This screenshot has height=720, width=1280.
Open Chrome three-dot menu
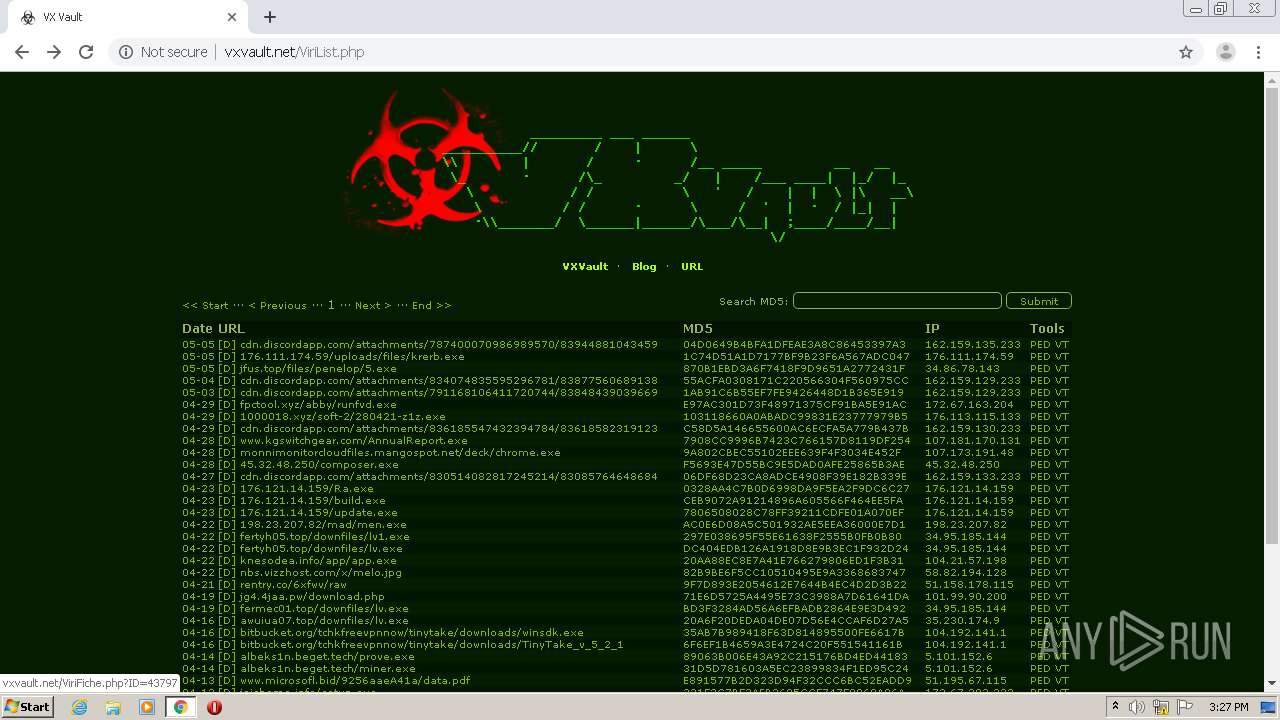[x=1258, y=52]
